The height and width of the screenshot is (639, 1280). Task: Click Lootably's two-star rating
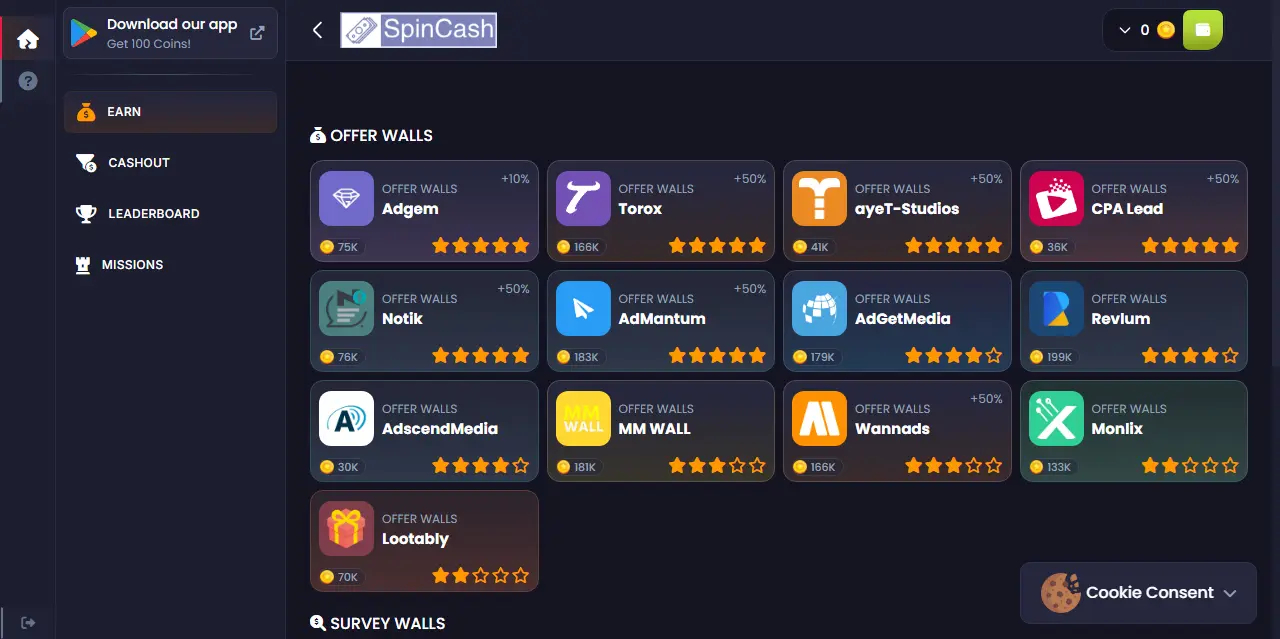pos(481,575)
